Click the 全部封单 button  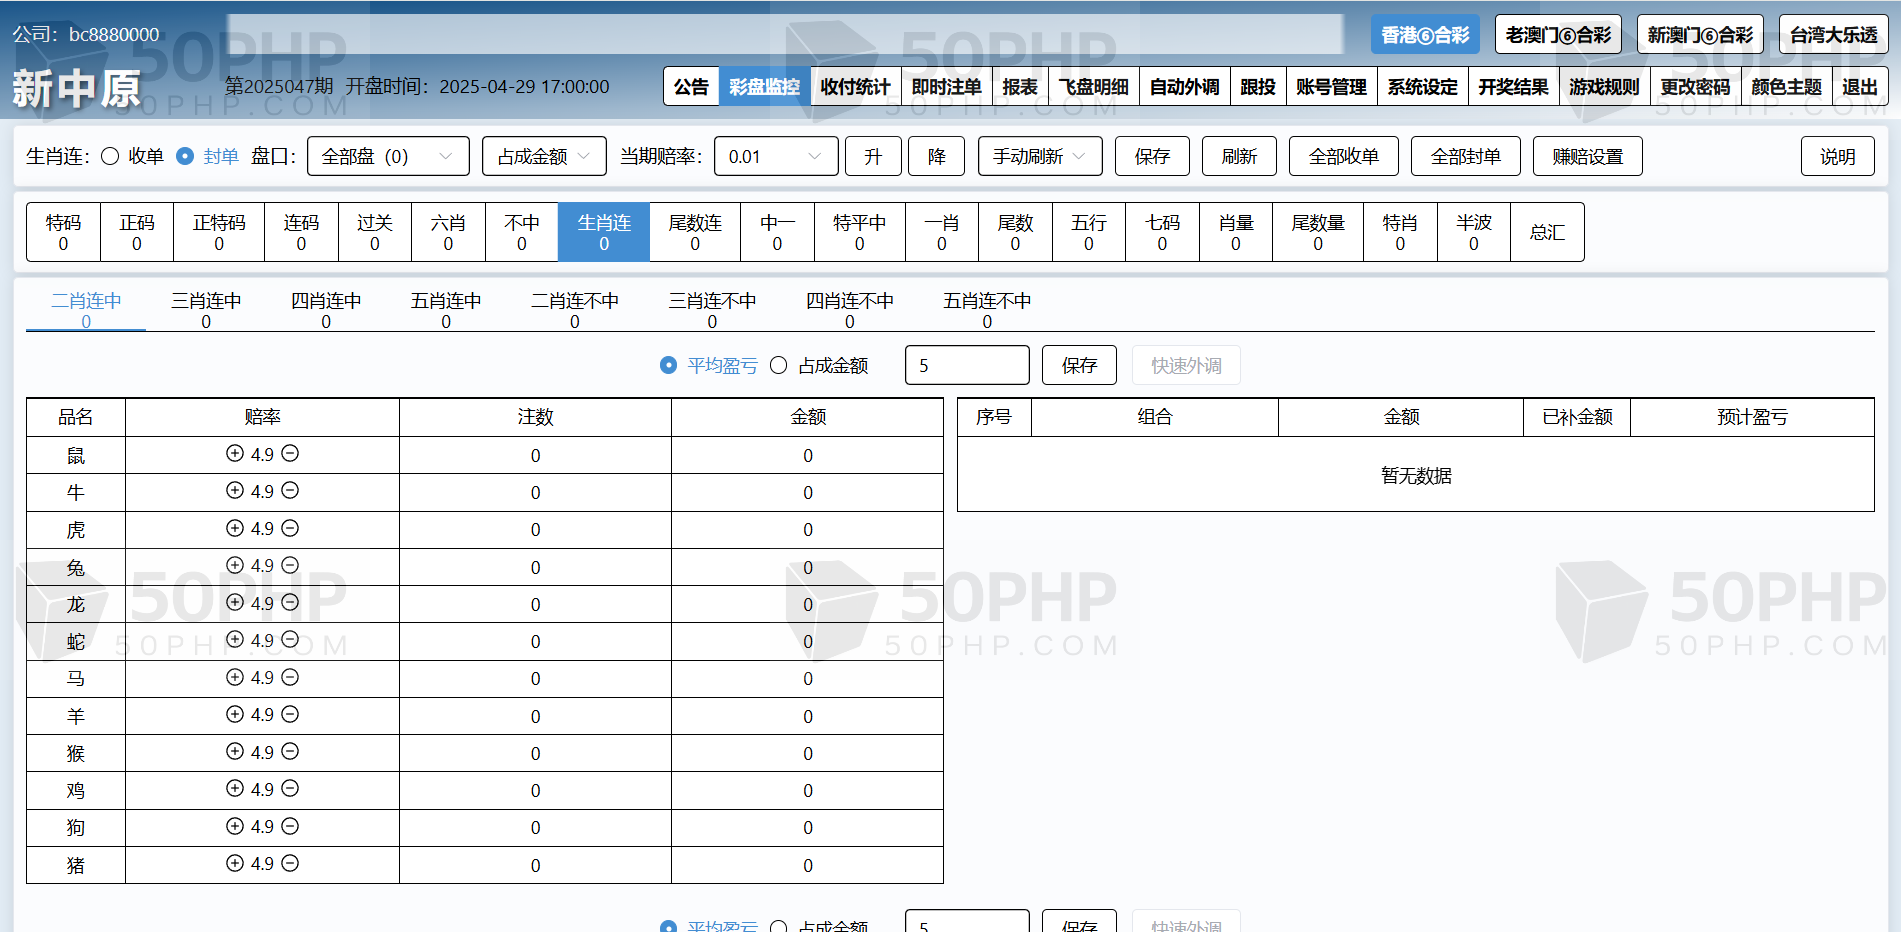1465,157
